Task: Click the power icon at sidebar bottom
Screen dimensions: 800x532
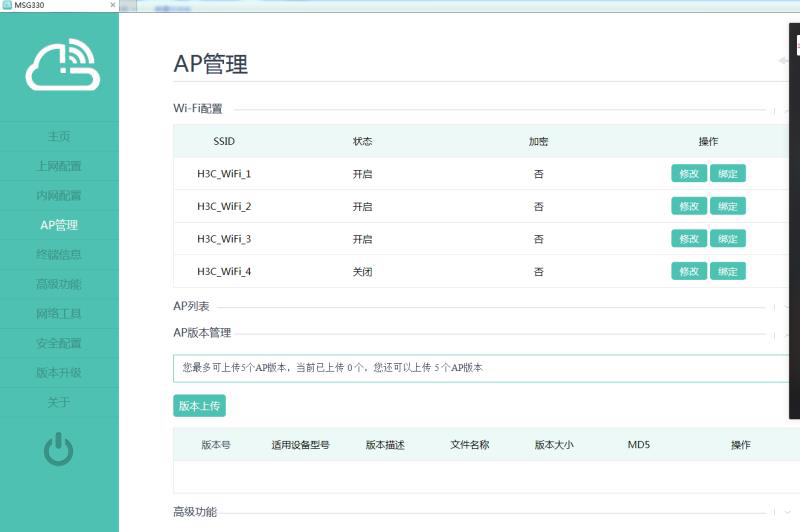Action: [x=59, y=449]
